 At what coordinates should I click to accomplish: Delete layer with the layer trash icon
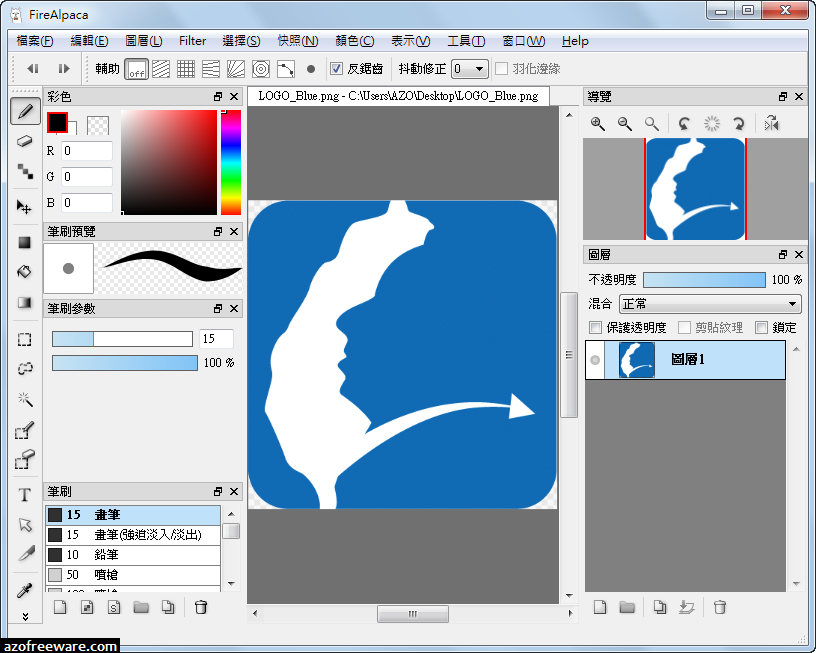pyautogui.click(x=720, y=607)
